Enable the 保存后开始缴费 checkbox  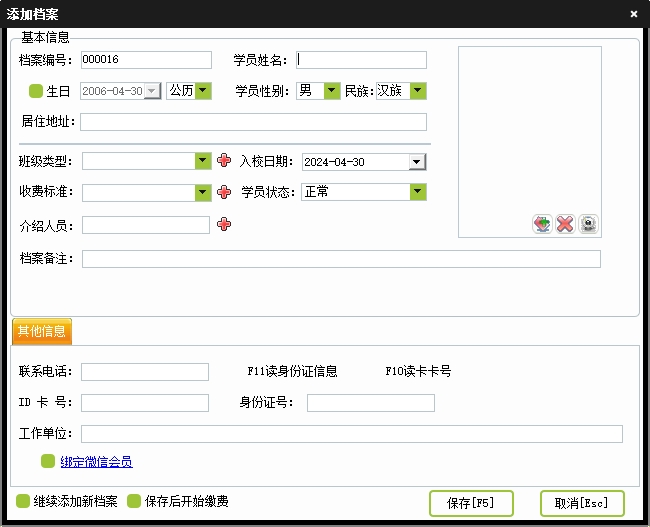(133, 501)
